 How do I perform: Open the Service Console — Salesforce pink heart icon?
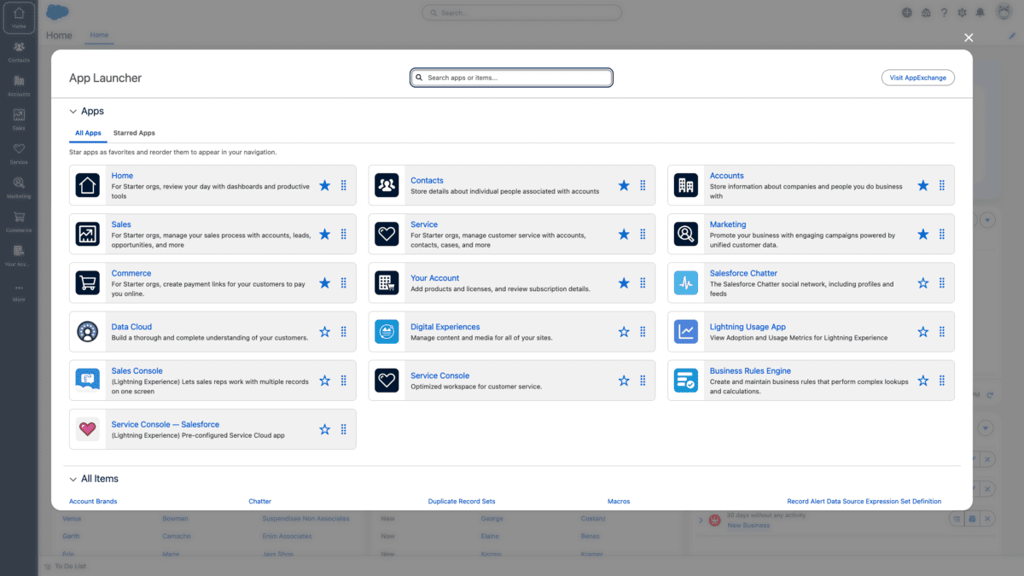[x=88, y=429]
